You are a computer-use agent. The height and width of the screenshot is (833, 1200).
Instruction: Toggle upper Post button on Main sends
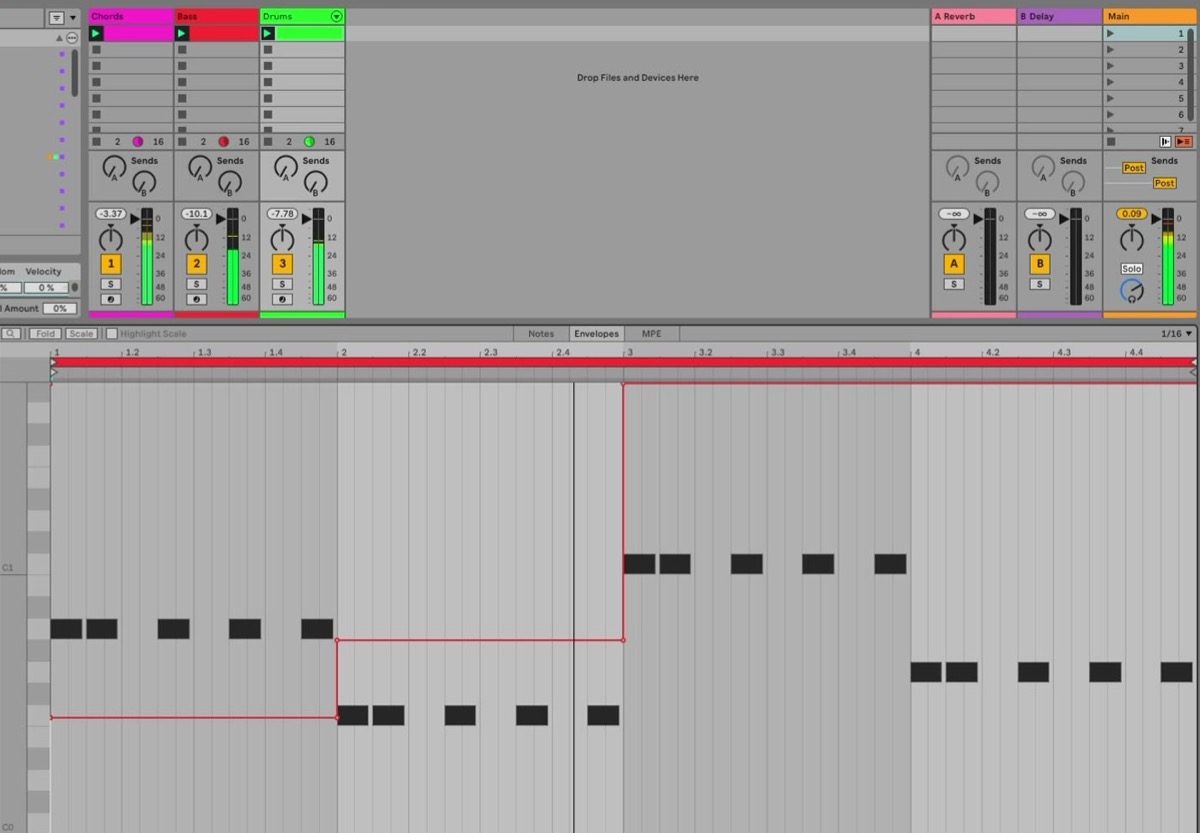[1133, 168]
